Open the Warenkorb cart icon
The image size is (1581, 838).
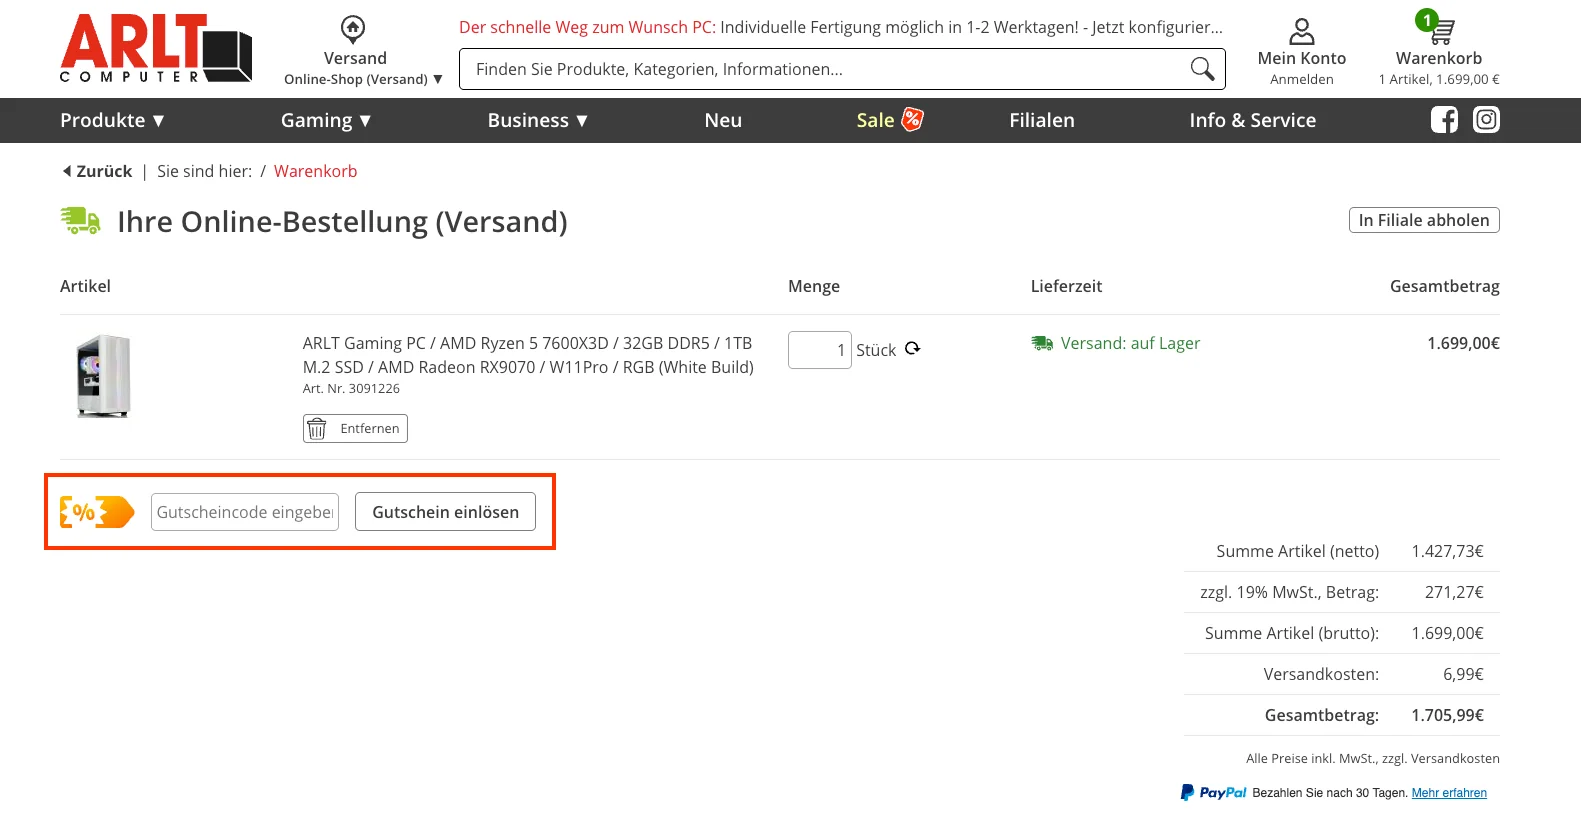click(x=1439, y=30)
